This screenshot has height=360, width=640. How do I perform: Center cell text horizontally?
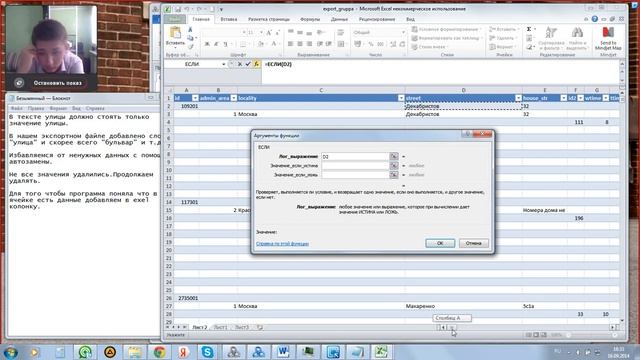click(x=300, y=44)
